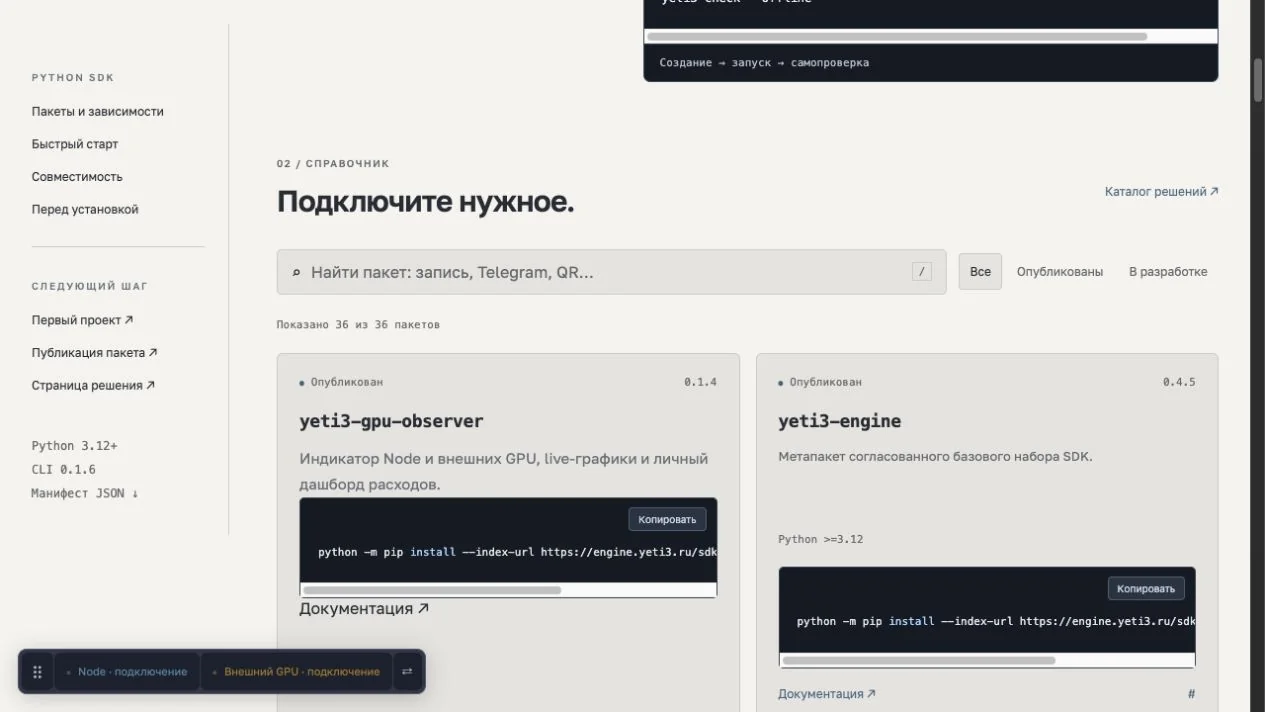1265x712 pixels.
Task: Copy install command for yeti3-gpu-observer
Action: [x=667, y=519]
